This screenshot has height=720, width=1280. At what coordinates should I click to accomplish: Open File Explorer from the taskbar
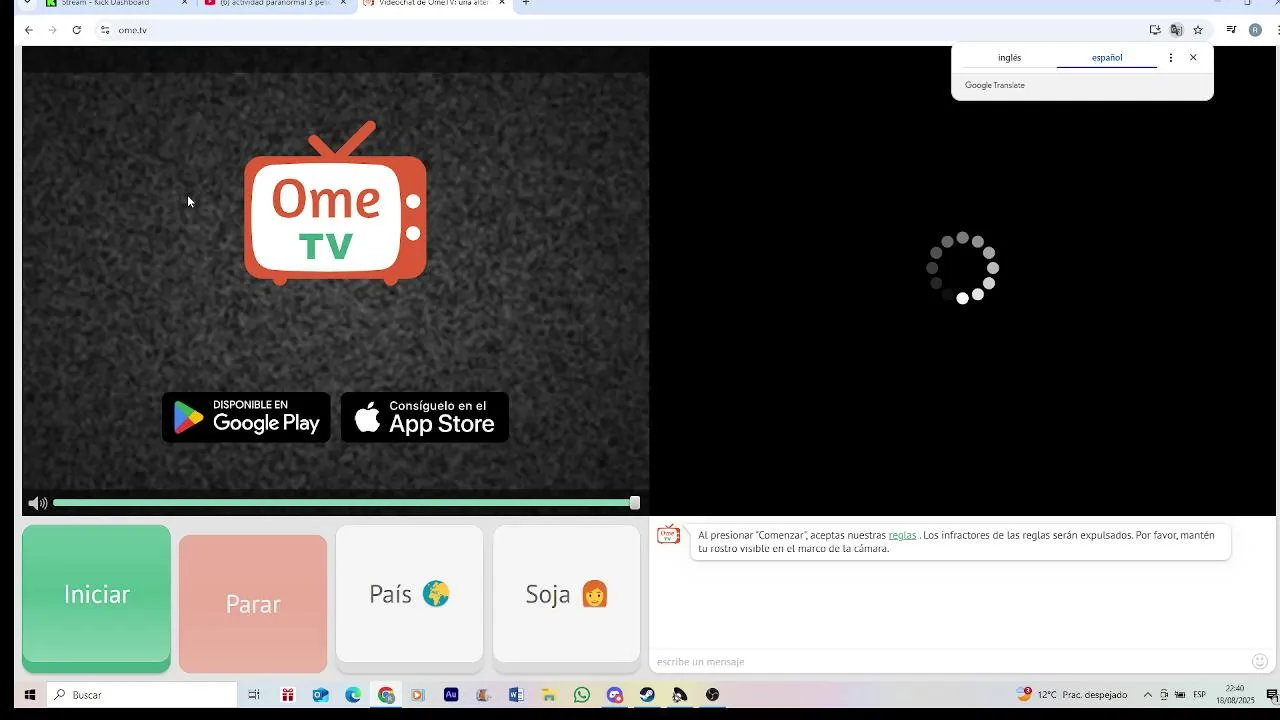[549, 695]
